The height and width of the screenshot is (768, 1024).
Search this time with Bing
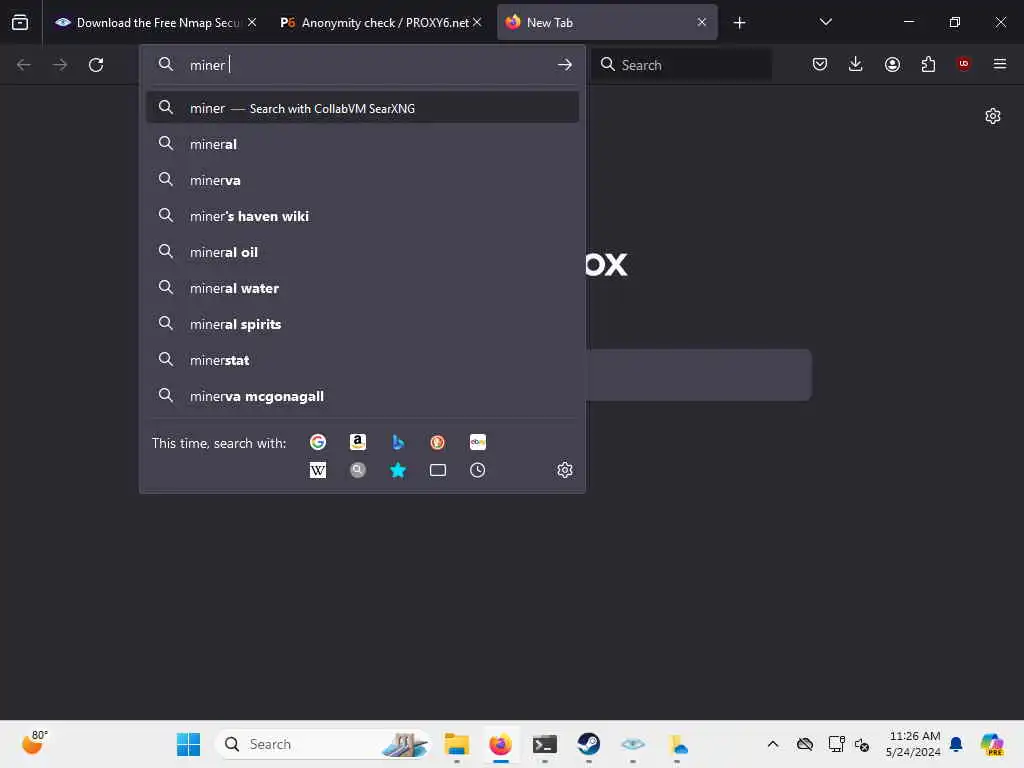point(398,442)
